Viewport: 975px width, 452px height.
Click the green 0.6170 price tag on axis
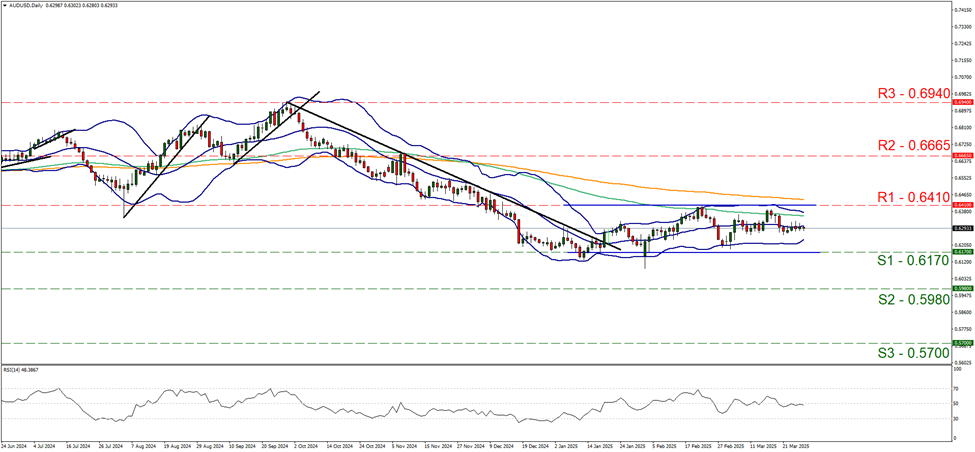point(959,252)
